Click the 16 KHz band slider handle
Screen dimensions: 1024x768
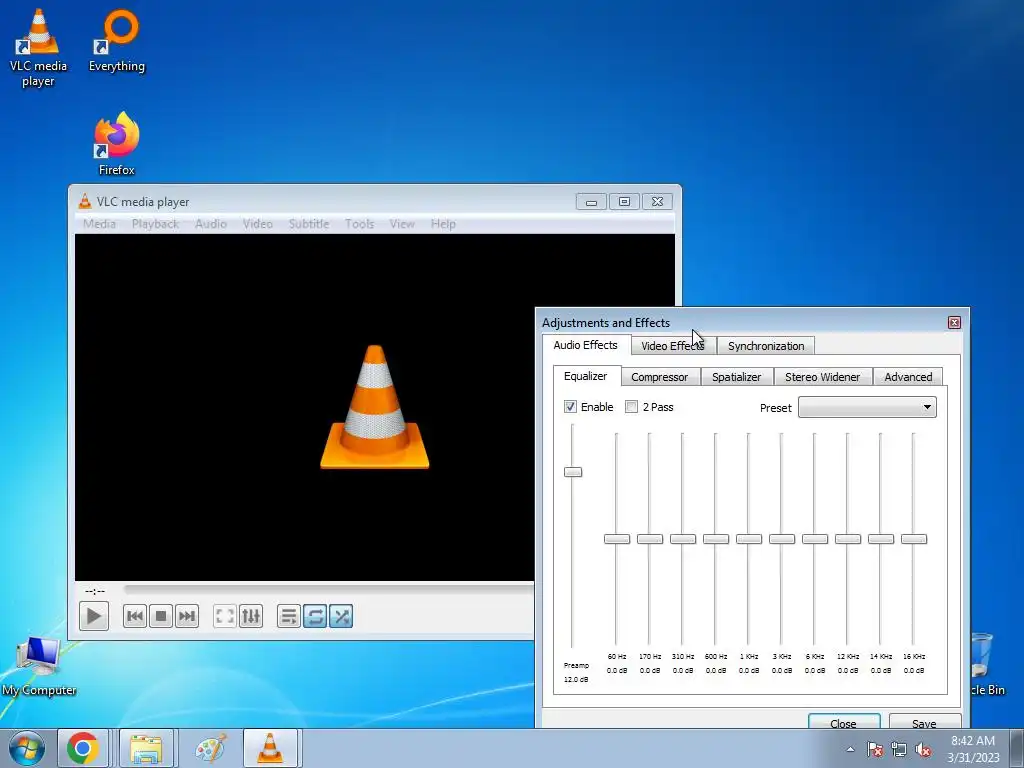(x=914, y=539)
